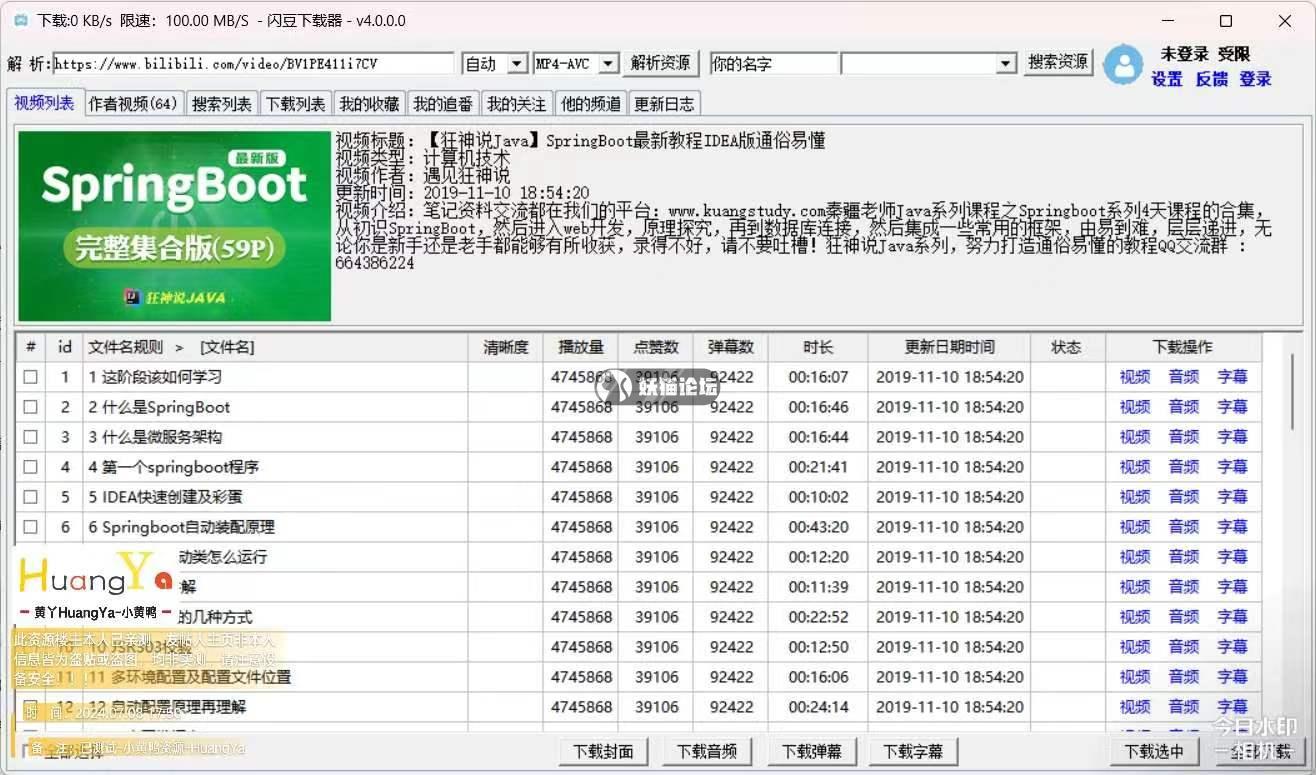Select file name 5 IDEA快速创建及彩蛋

pyautogui.click(x=166, y=497)
